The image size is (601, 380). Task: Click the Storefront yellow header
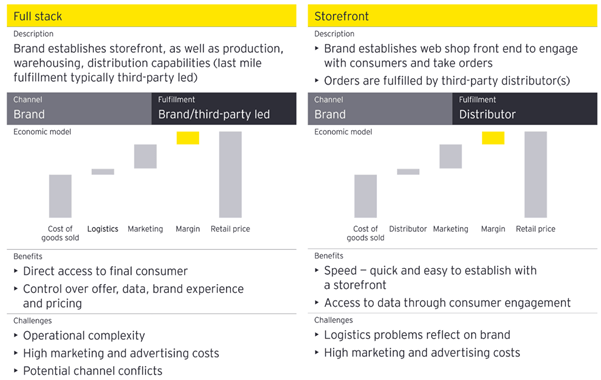click(452, 16)
